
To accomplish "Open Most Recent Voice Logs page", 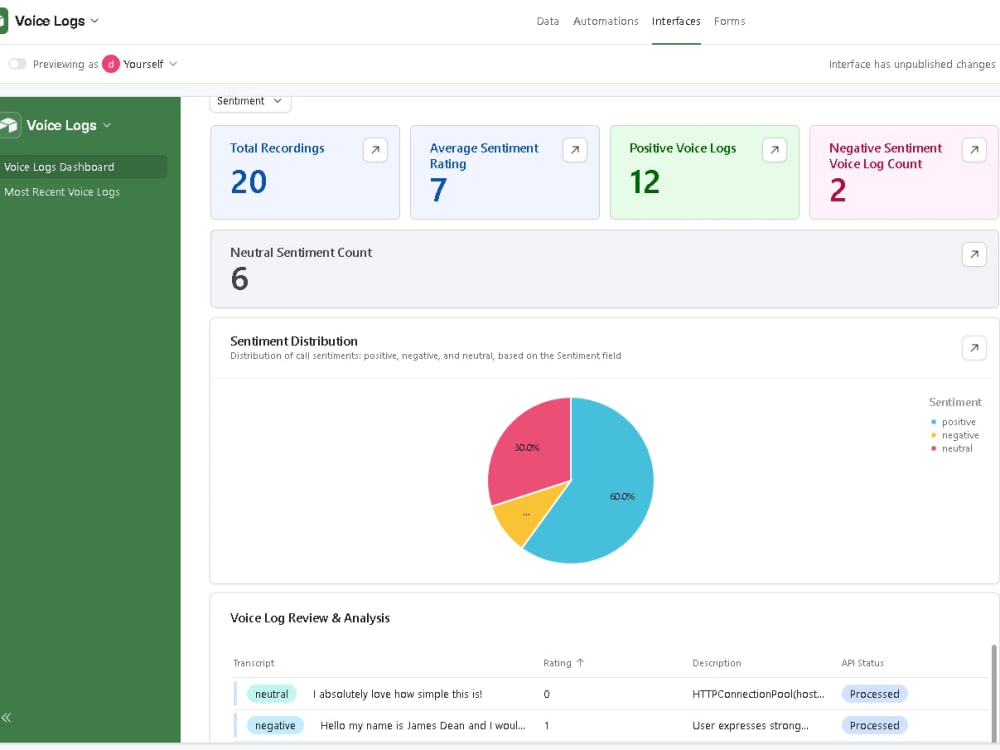I will pos(84,192).
